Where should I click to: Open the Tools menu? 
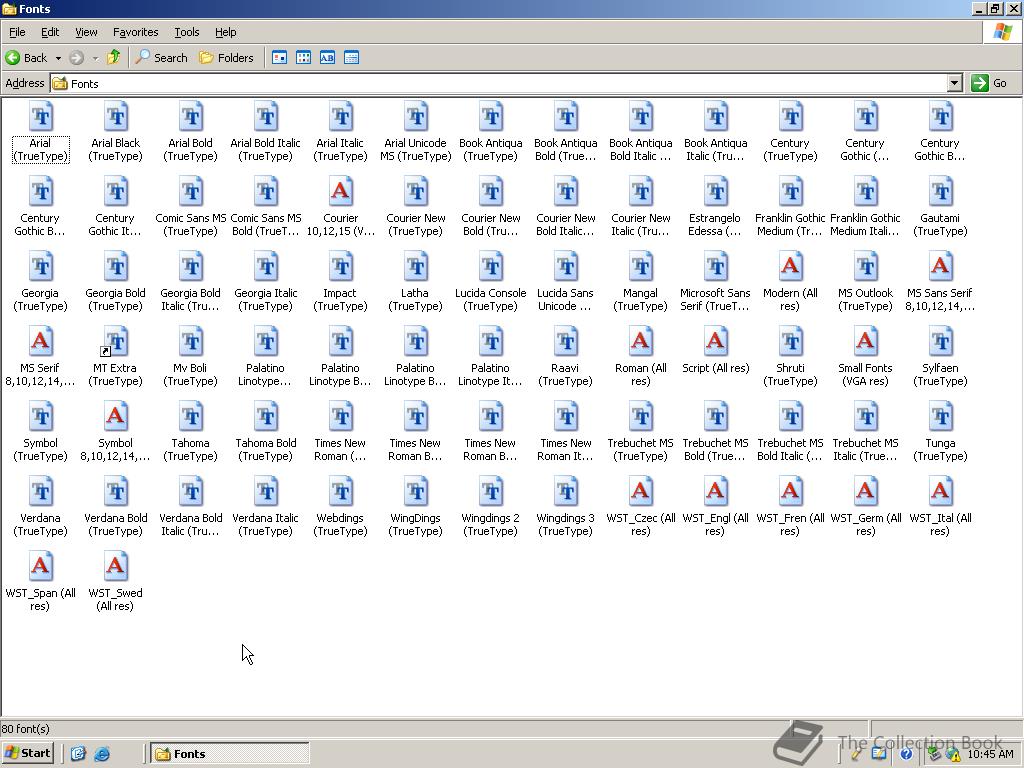coord(186,32)
